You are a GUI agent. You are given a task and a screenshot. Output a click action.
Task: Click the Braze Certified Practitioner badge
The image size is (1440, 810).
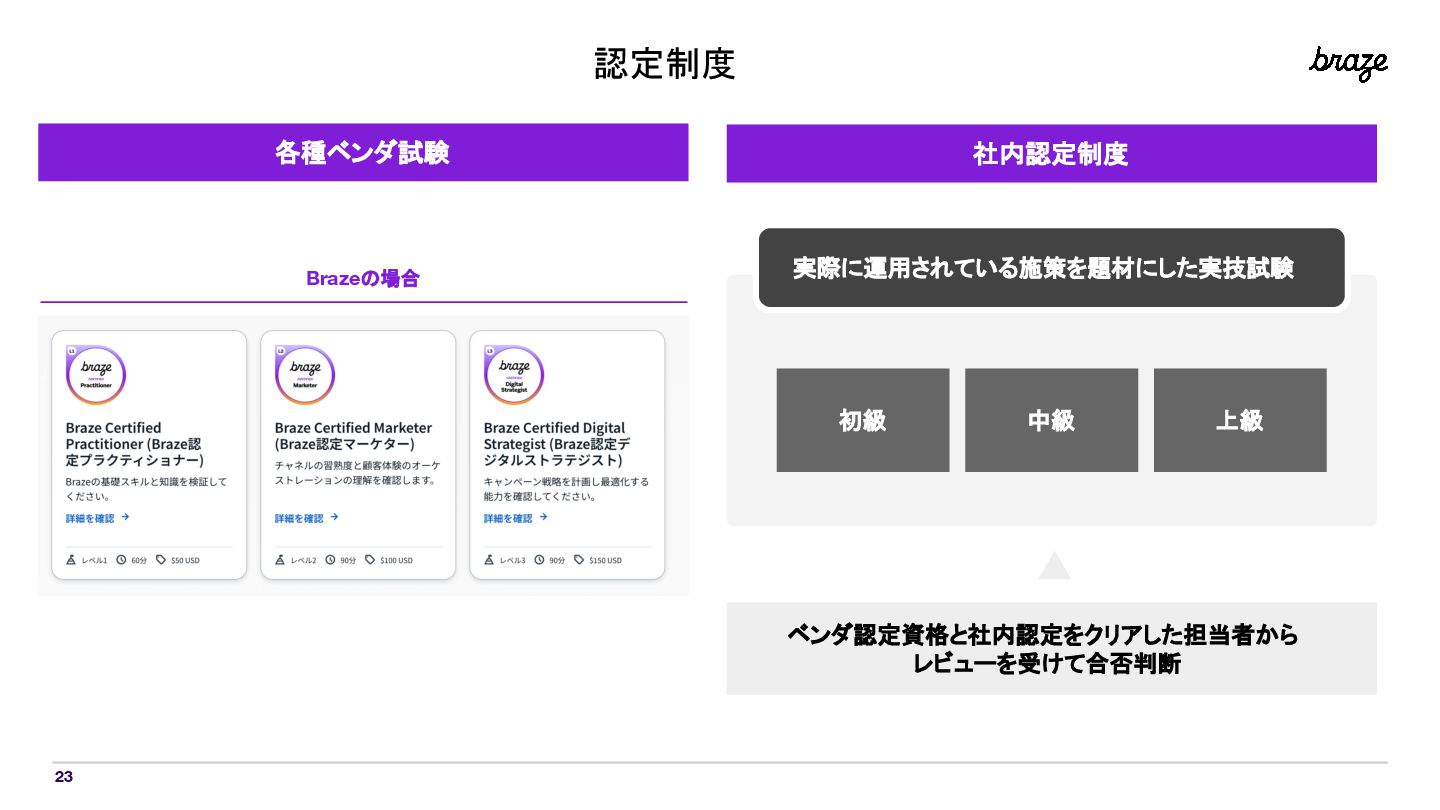96,375
